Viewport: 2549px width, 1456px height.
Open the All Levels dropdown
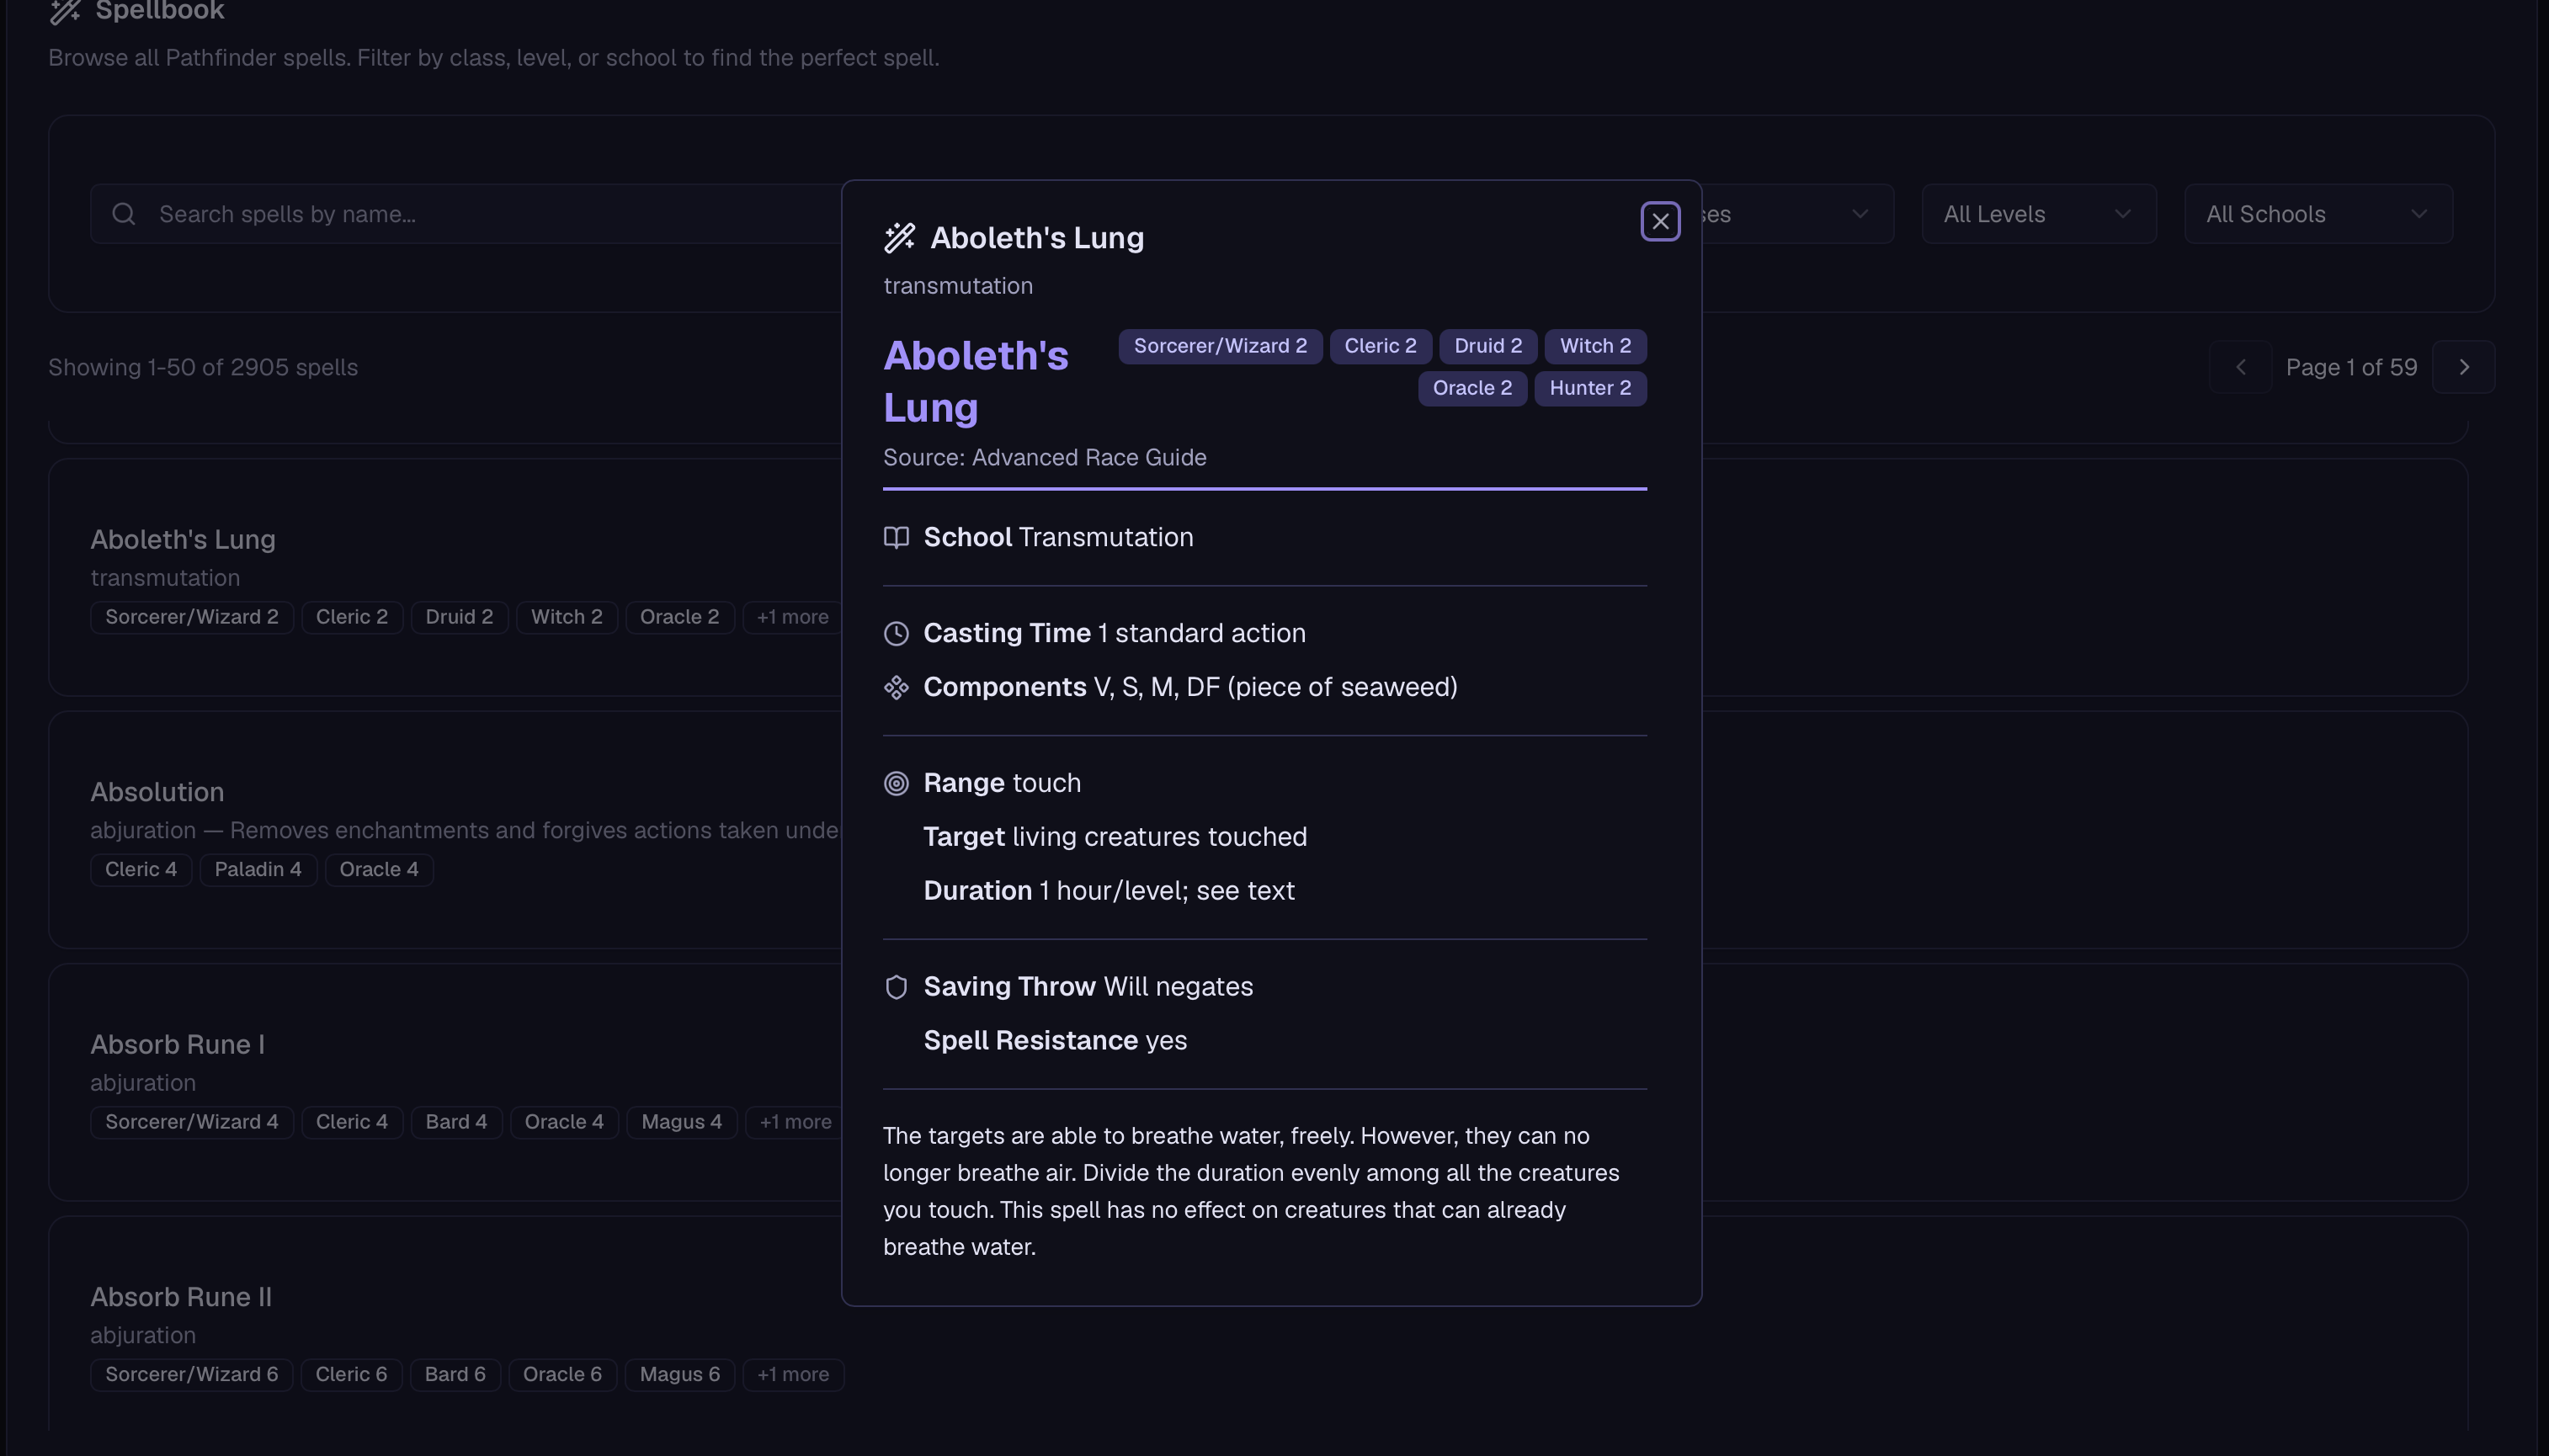(2038, 214)
